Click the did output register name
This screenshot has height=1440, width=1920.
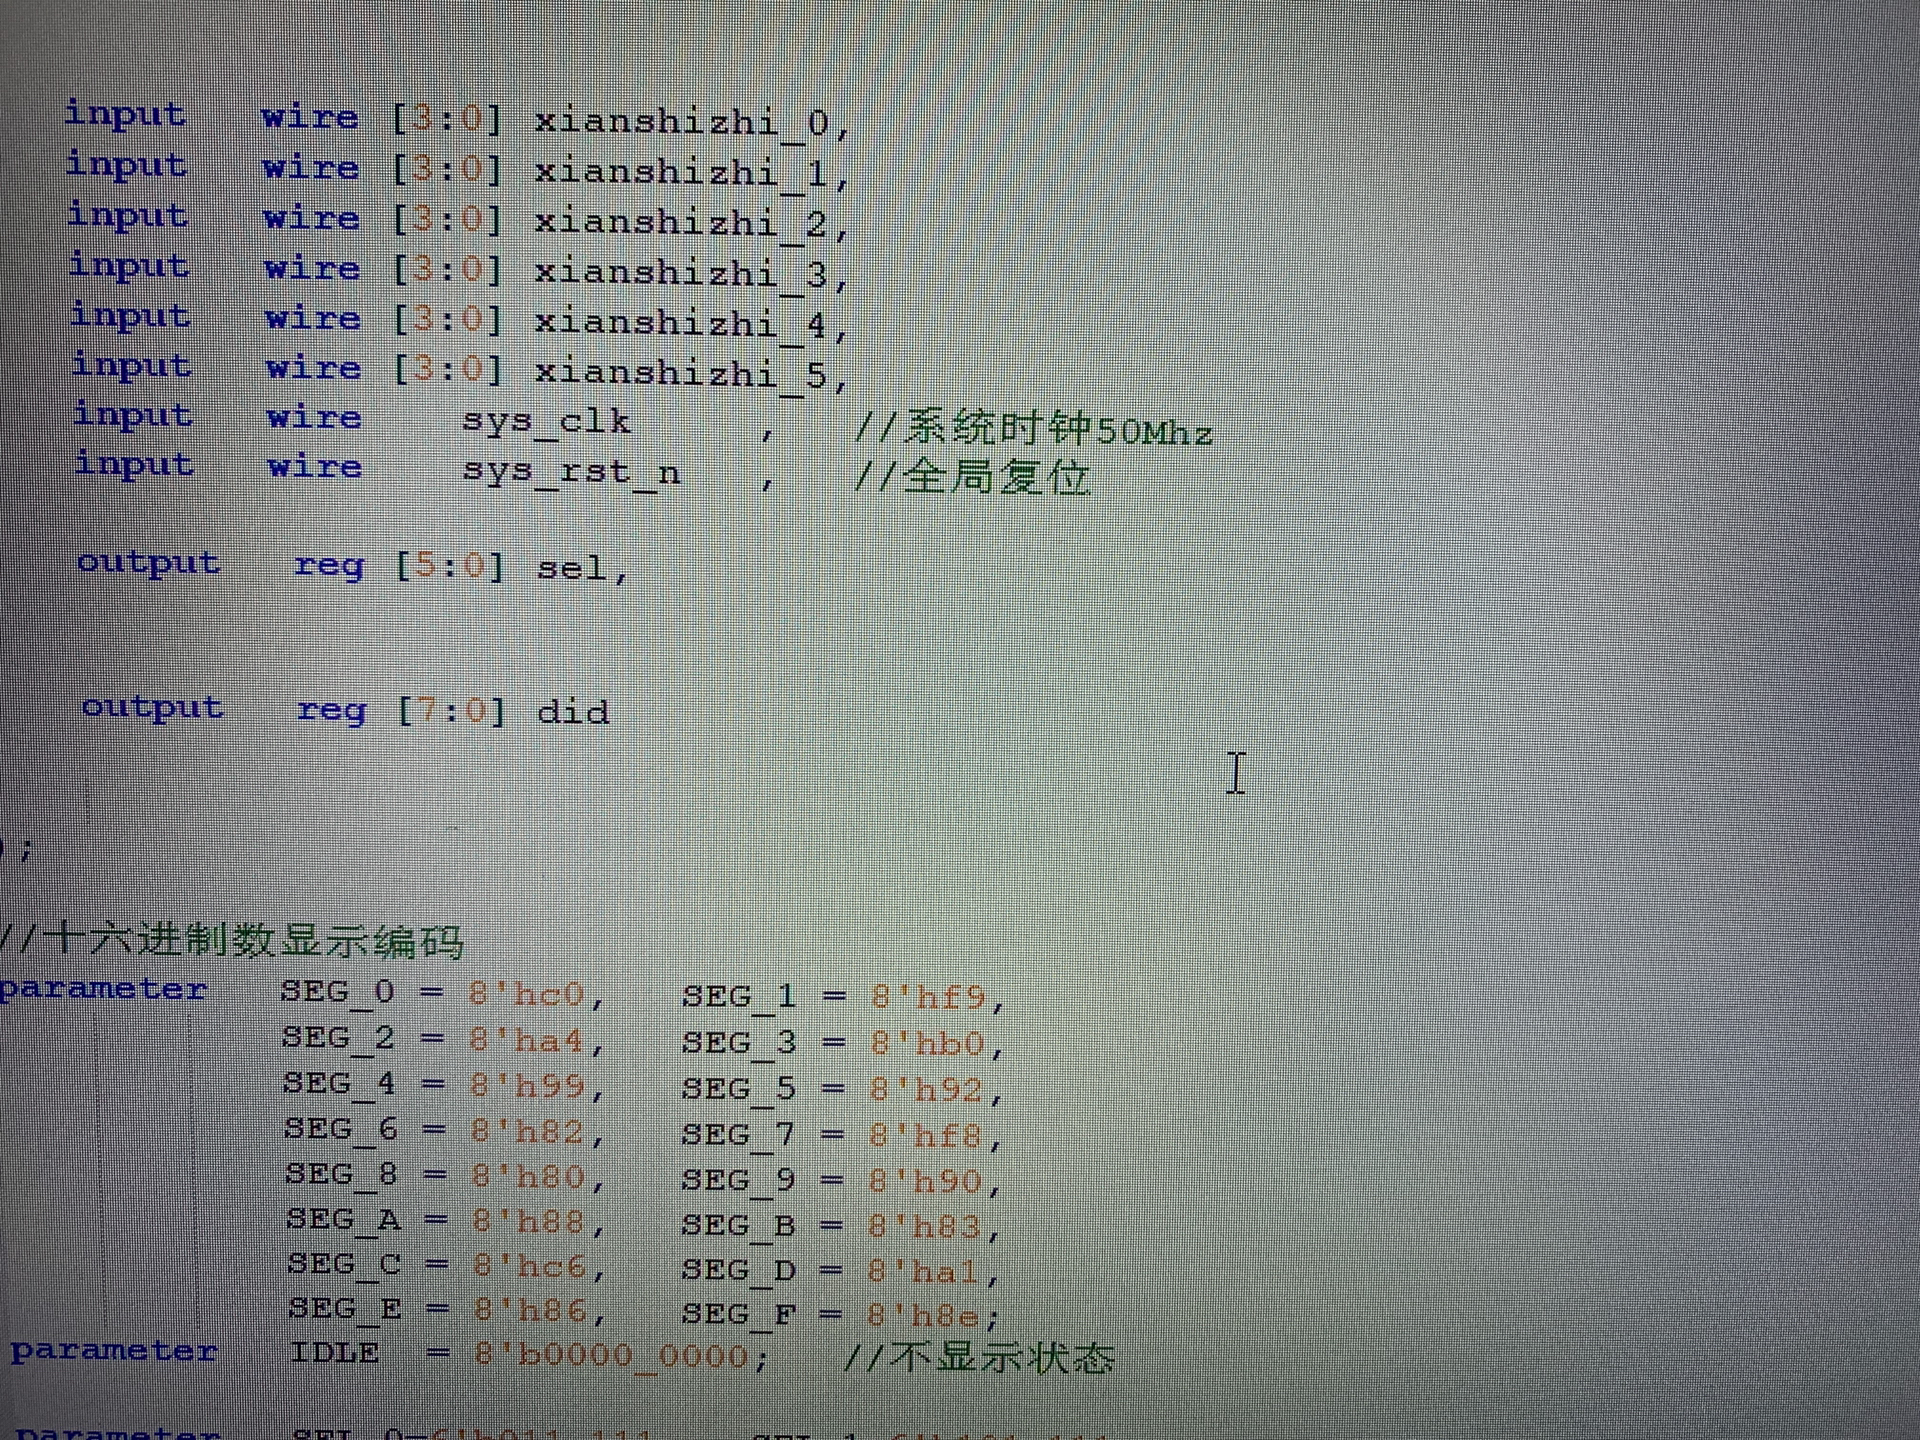coord(573,712)
